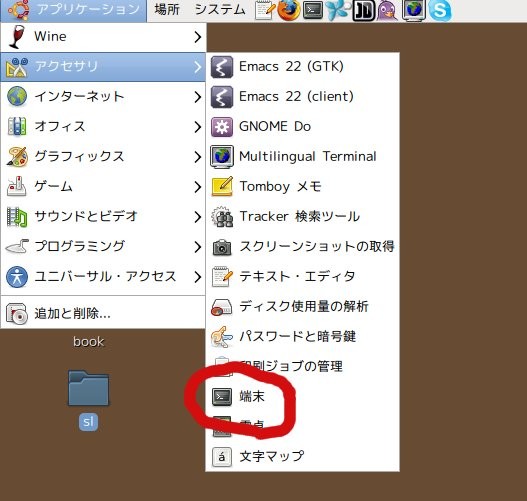The height and width of the screenshot is (501, 527).
Task: Click the Tracker binoculars icon
Action: tap(222, 217)
